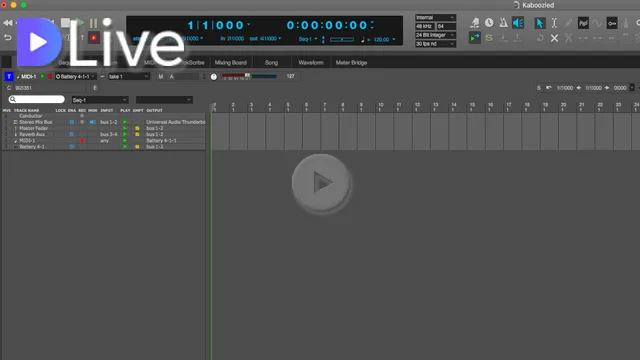Toggle enable for Stereo Mix Bus track
640x360 pixels.
coord(71,122)
